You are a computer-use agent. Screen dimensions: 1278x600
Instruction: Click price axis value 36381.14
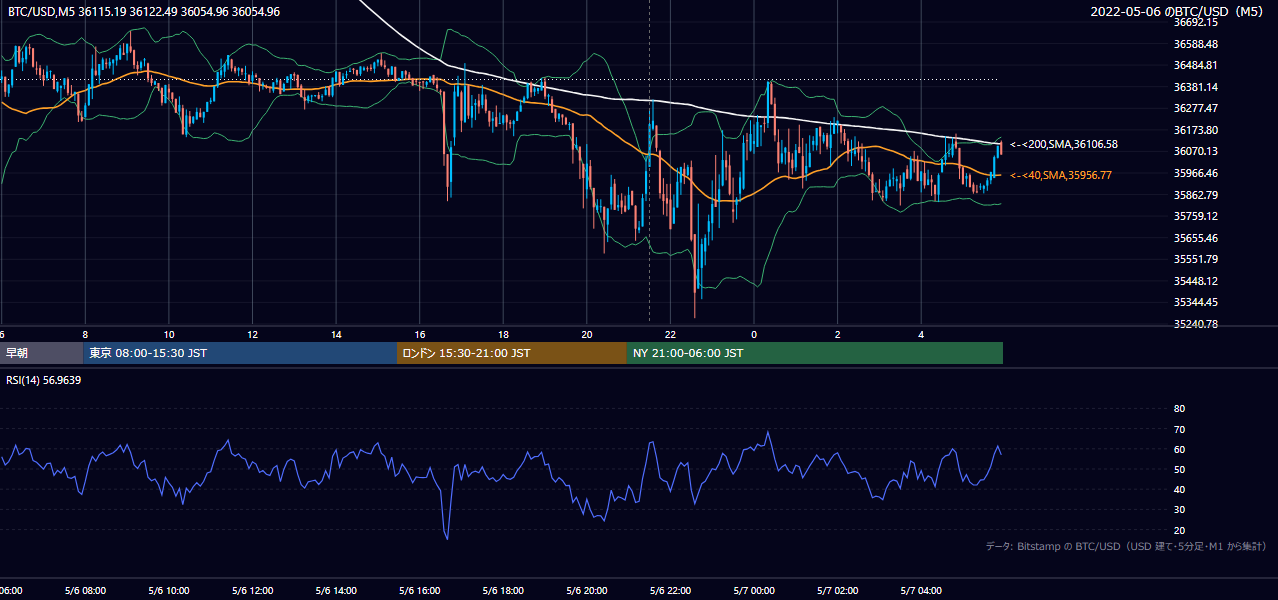tap(1196, 87)
